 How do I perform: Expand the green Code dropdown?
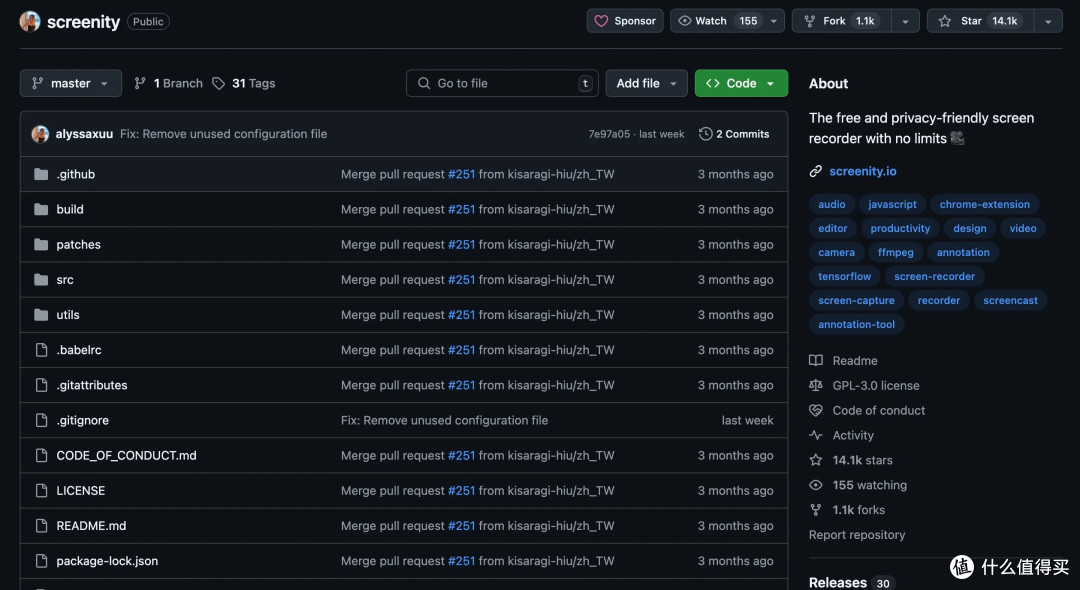coord(741,83)
